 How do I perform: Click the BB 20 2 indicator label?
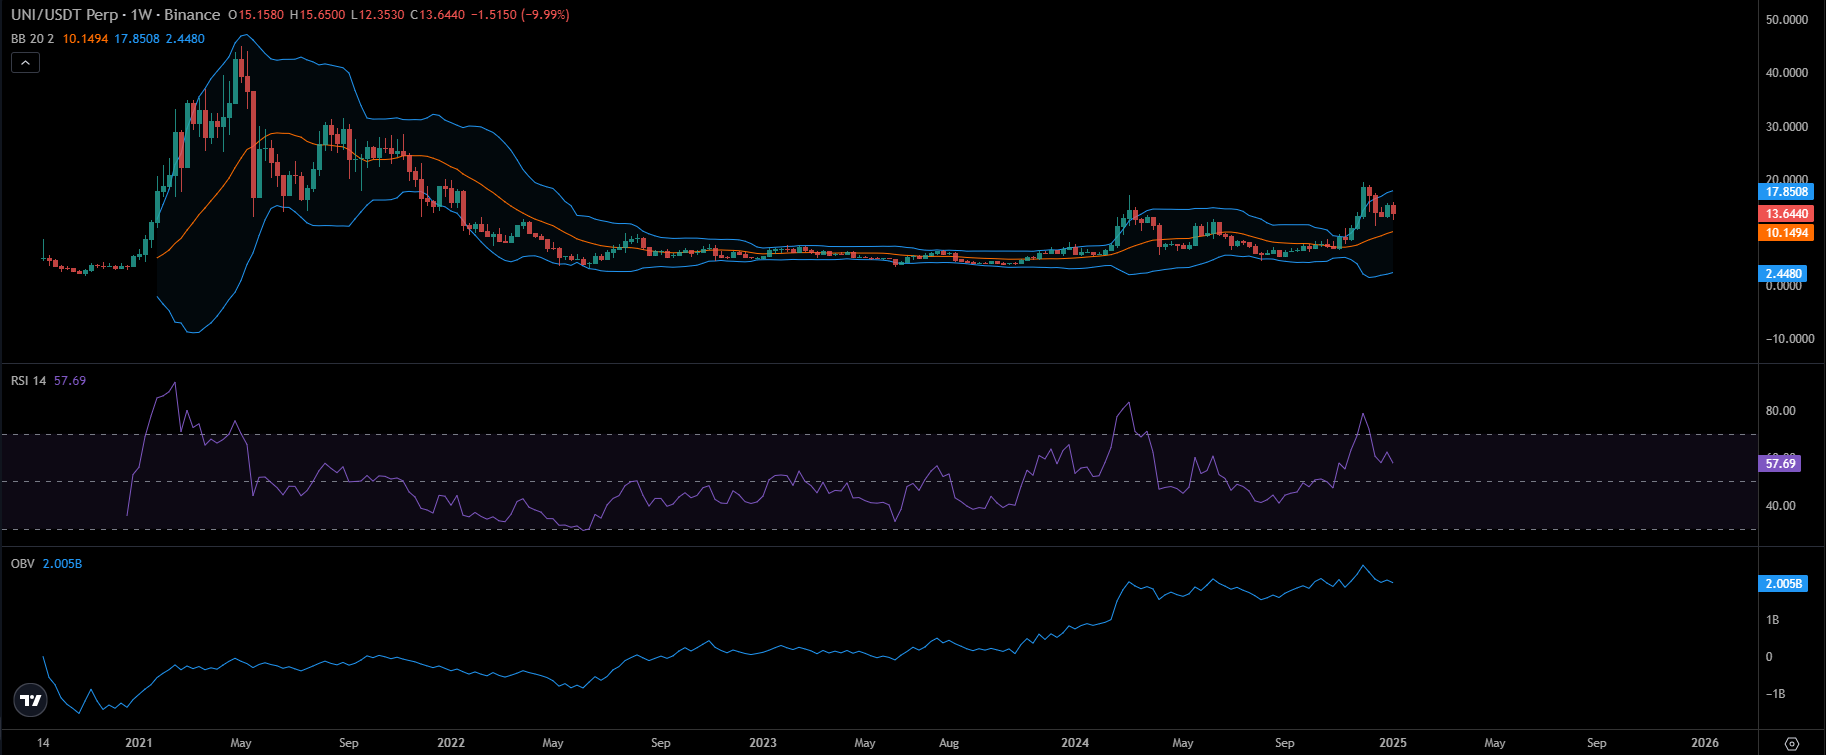(x=32, y=39)
